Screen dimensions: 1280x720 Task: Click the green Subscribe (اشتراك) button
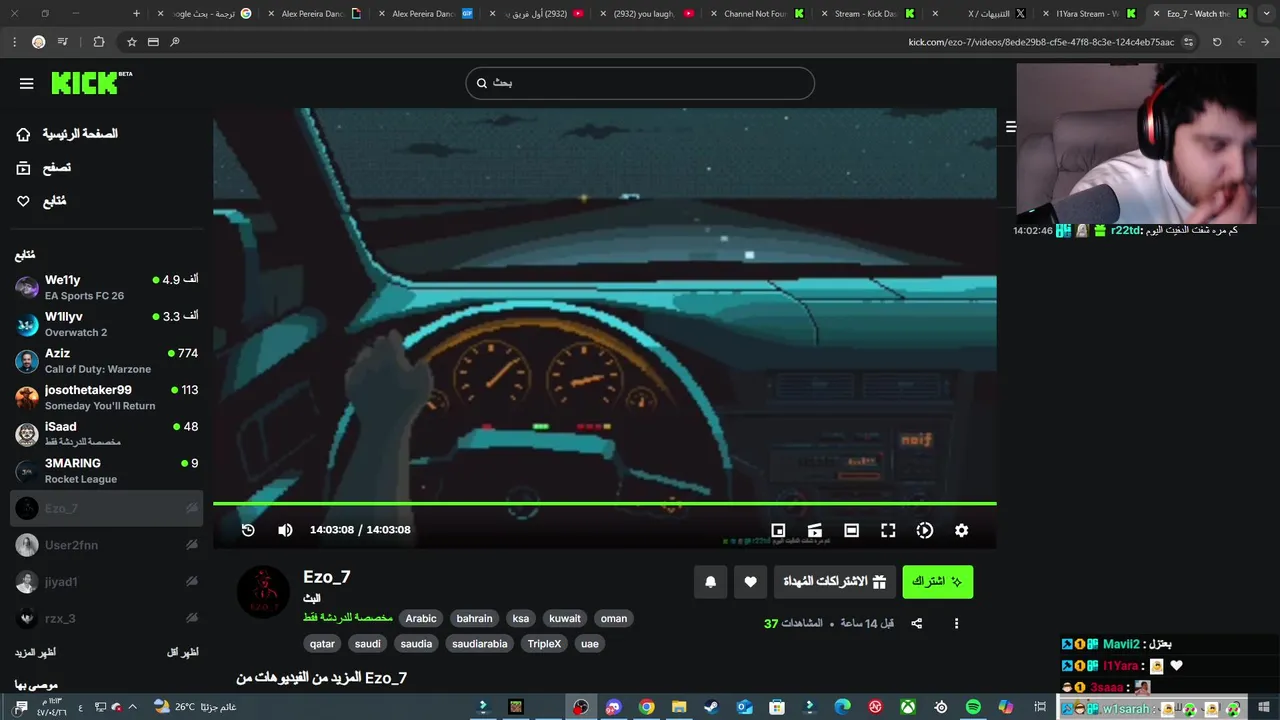(937, 582)
